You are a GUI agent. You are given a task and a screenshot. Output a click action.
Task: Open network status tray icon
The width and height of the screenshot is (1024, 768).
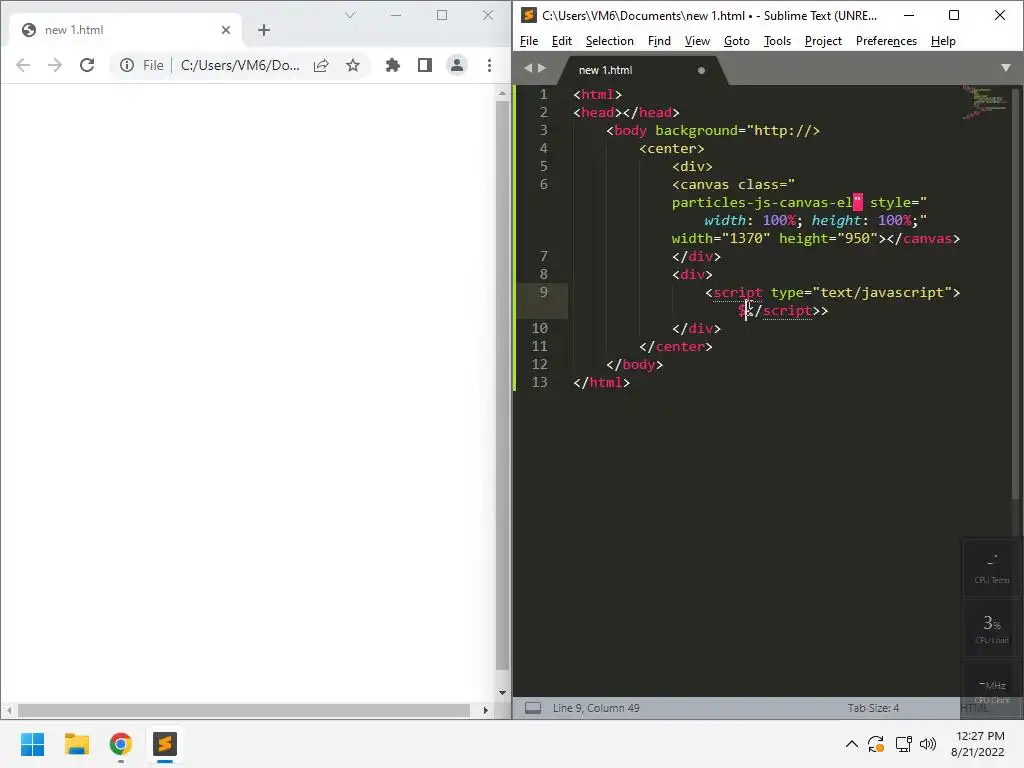tap(904, 744)
